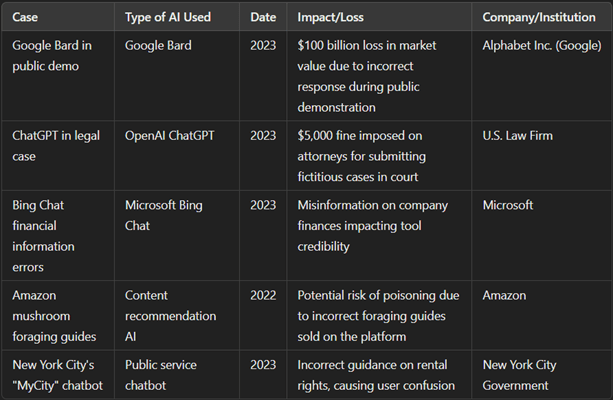The height and width of the screenshot is (400, 613).
Task: Select the "Alphabet Inc. (Google)" cell
Action: 543,45
